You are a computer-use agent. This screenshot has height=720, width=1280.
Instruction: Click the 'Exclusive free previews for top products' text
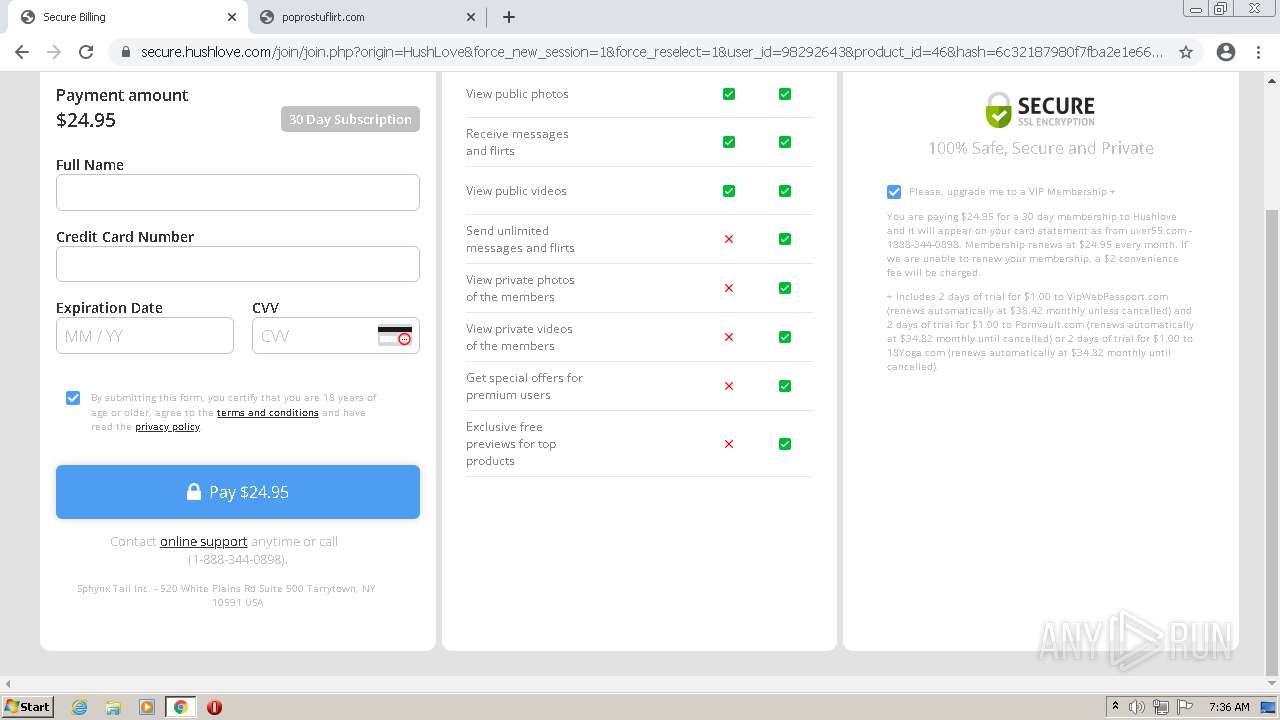click(511, 444)
